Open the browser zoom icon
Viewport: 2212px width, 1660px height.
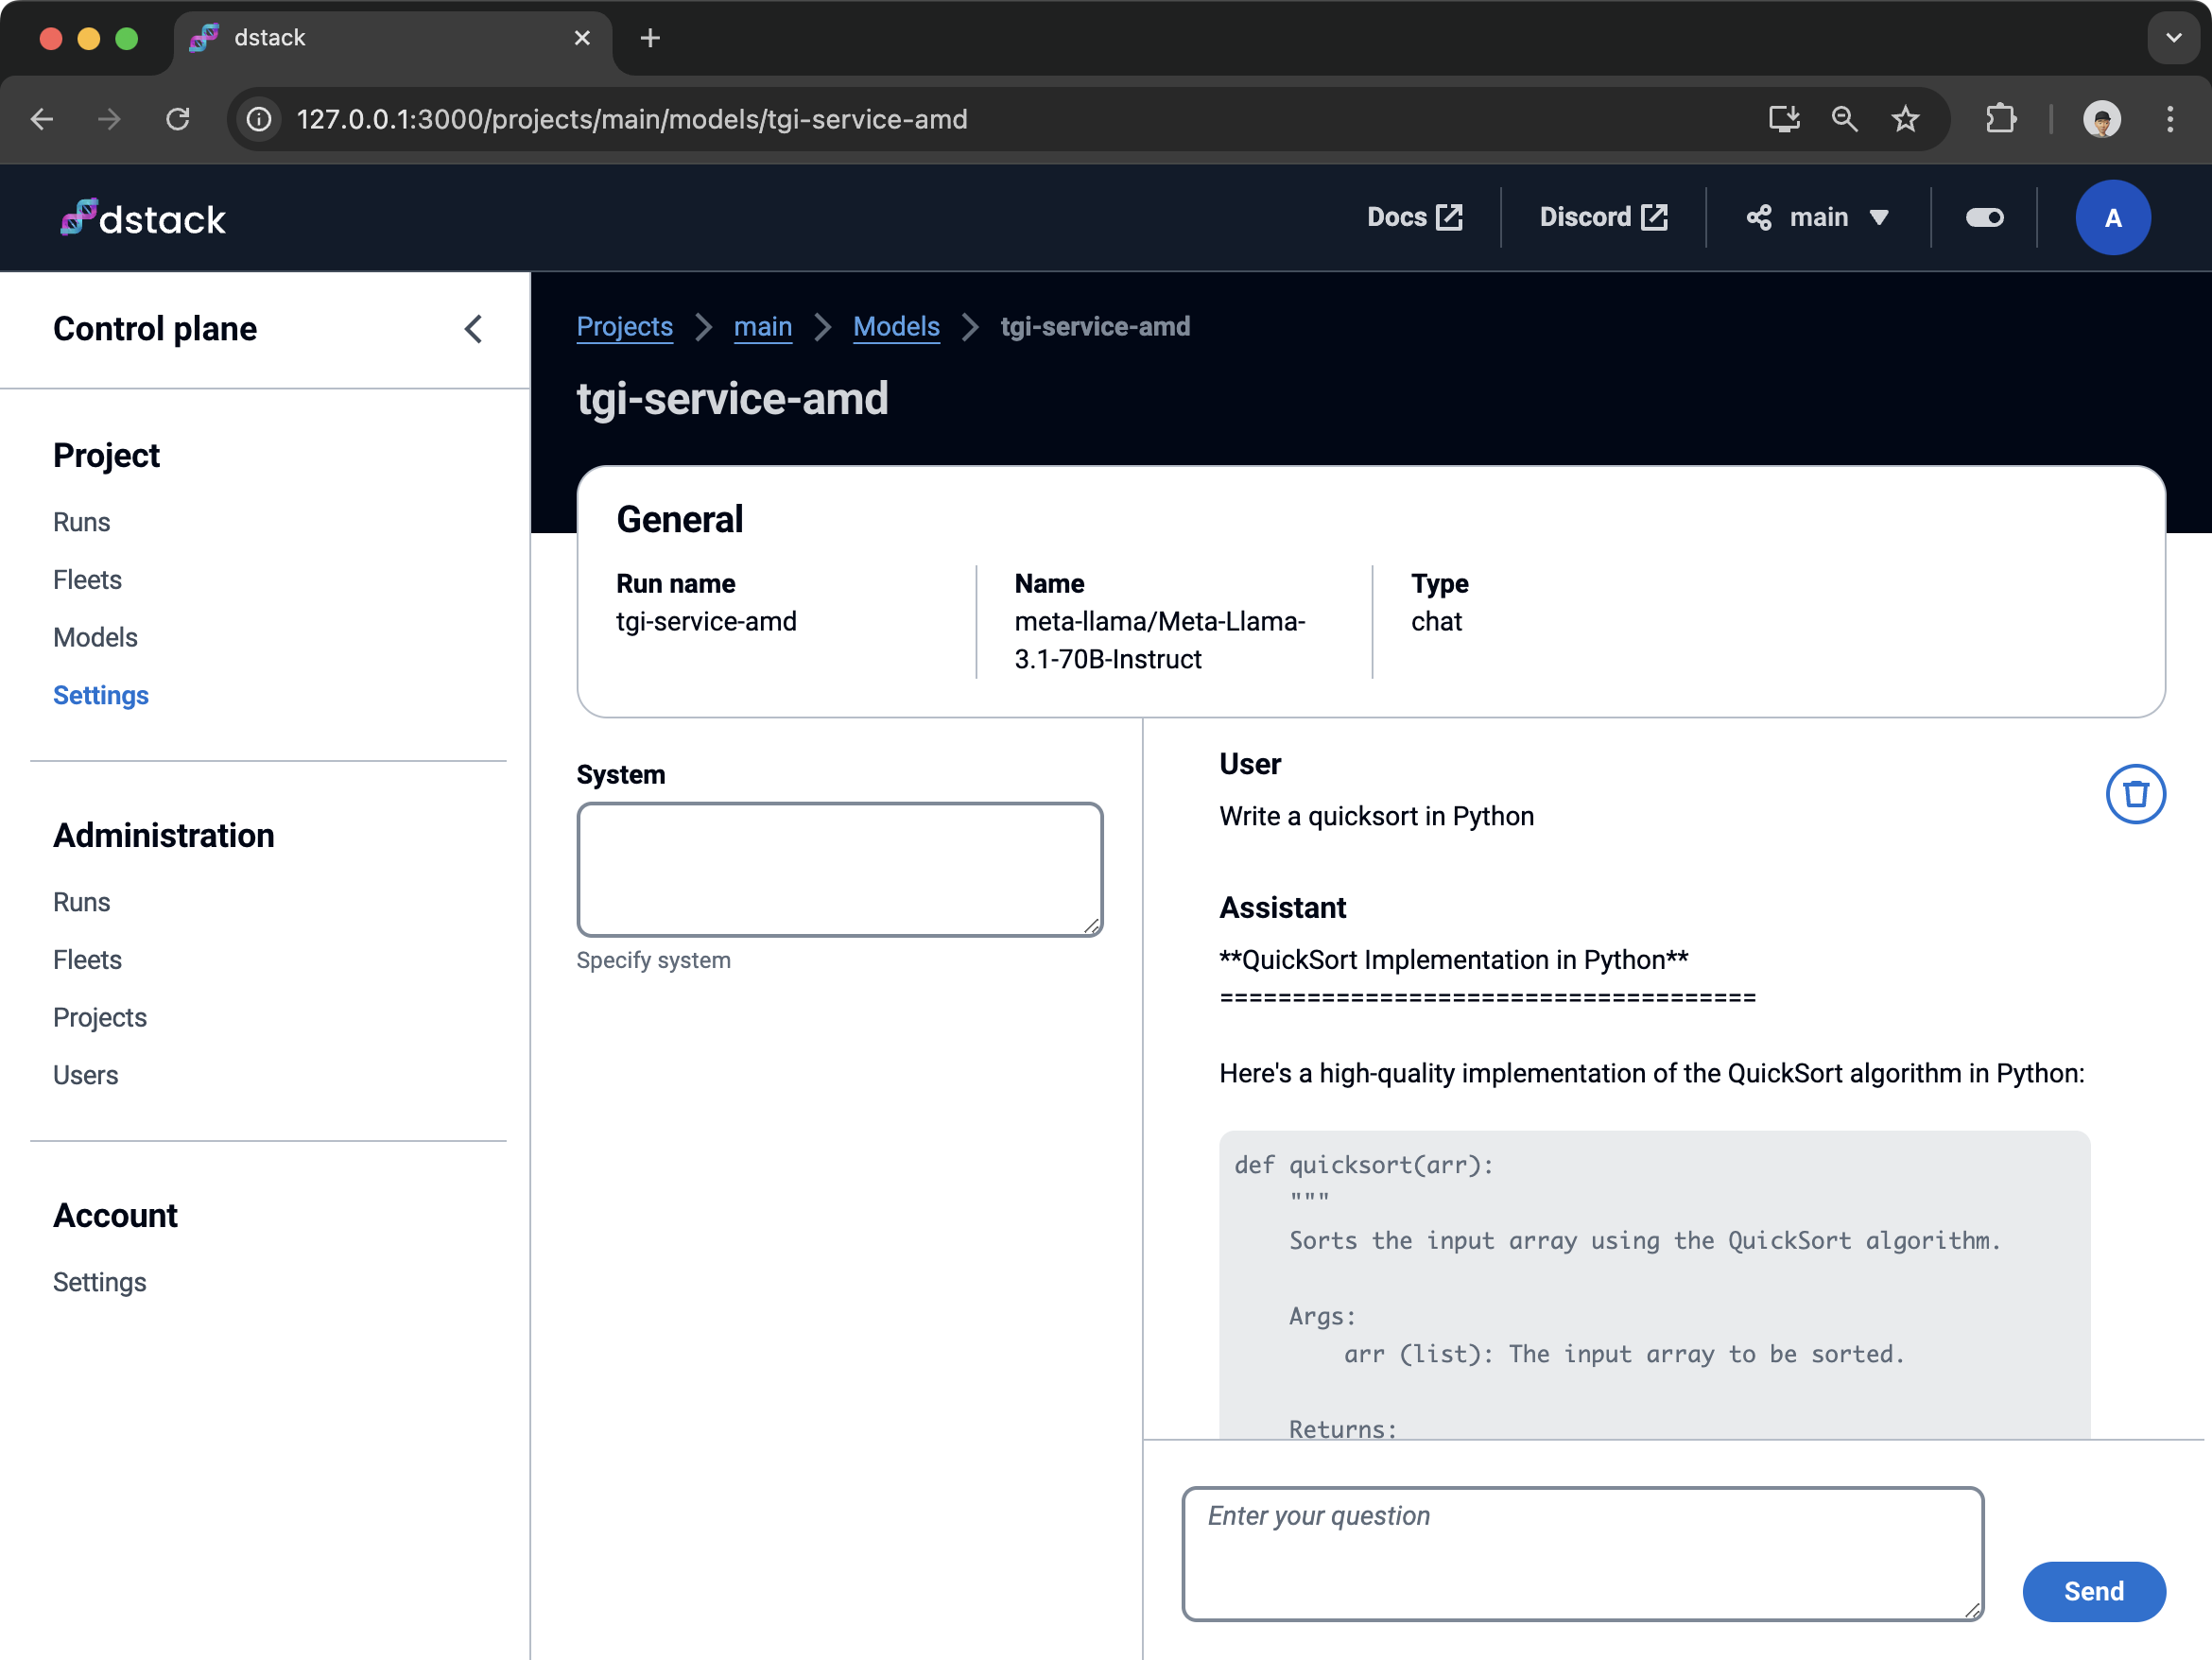point(1844,120)
